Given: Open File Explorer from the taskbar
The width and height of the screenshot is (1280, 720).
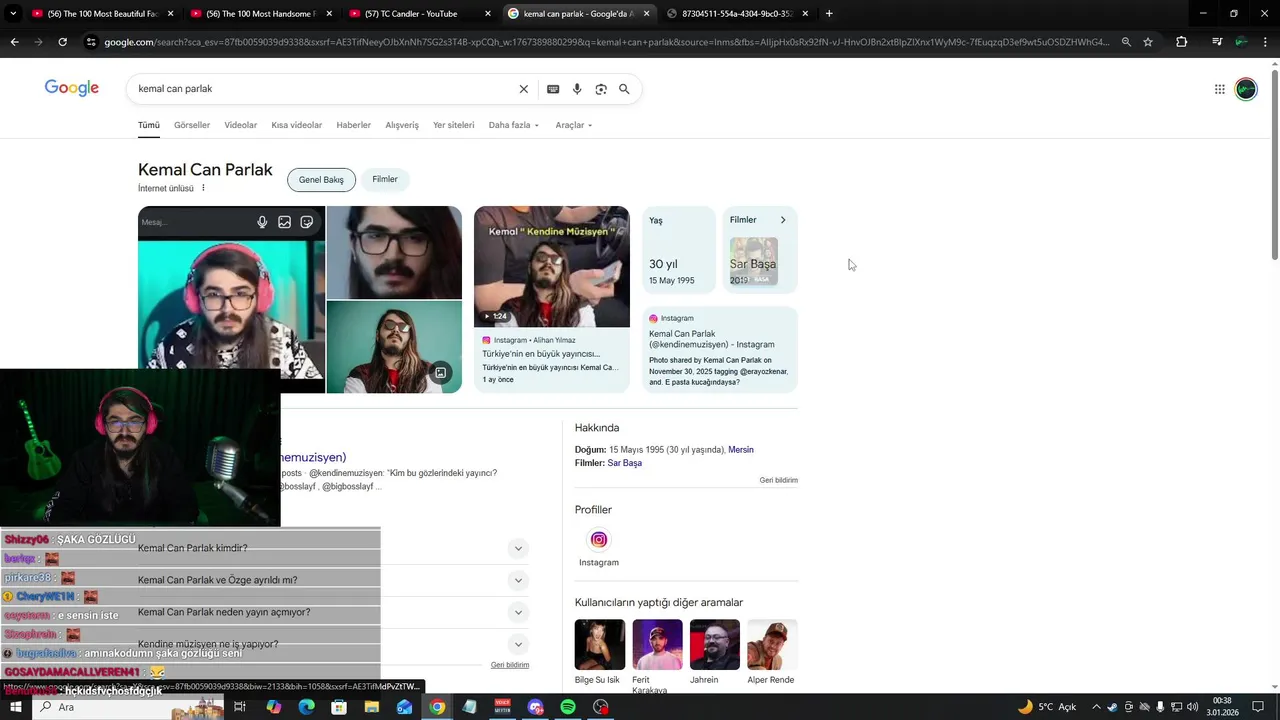Looking at the screenshot, I should [372, 707].
